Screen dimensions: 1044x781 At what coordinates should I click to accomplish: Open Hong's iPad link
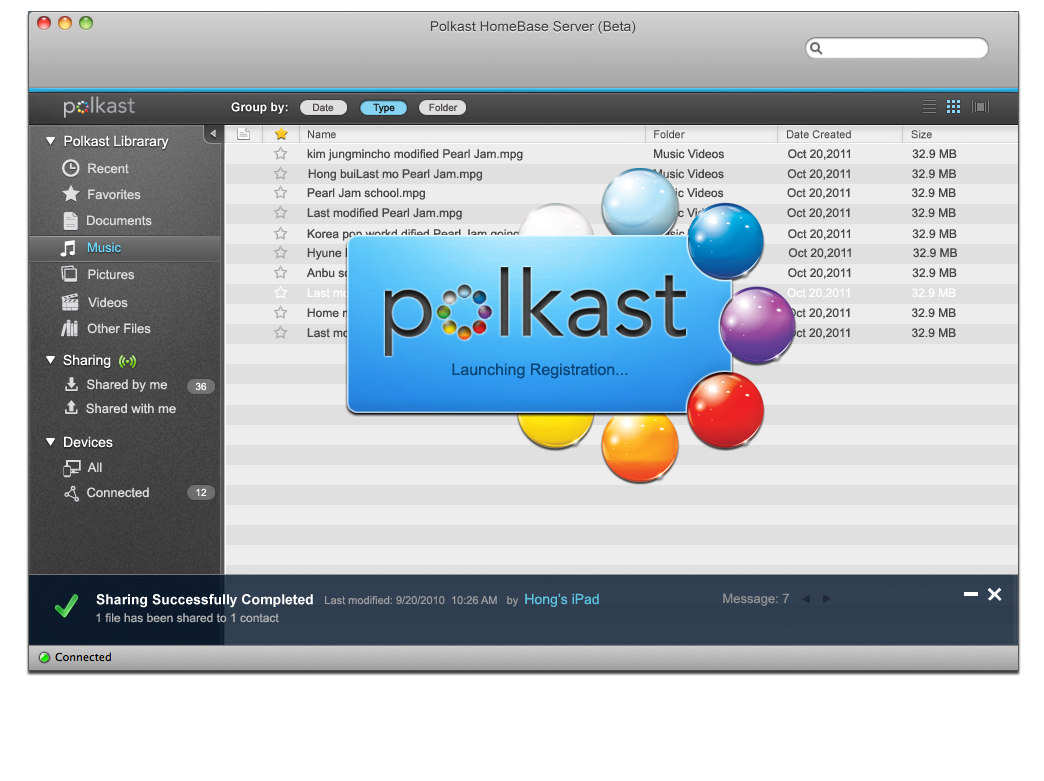[x=561, y=599]
